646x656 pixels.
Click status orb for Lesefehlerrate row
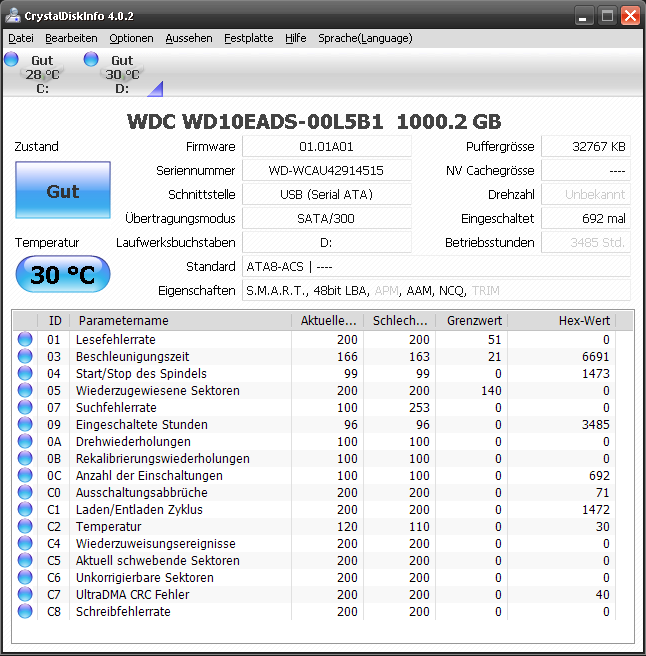(x=25, y=339)
